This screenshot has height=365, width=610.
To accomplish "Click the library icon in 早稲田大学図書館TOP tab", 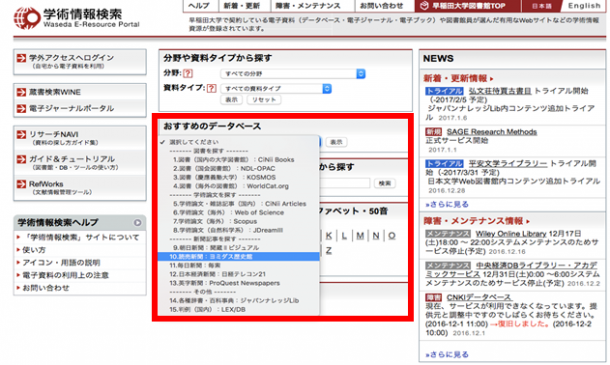I will click(424, 5).
